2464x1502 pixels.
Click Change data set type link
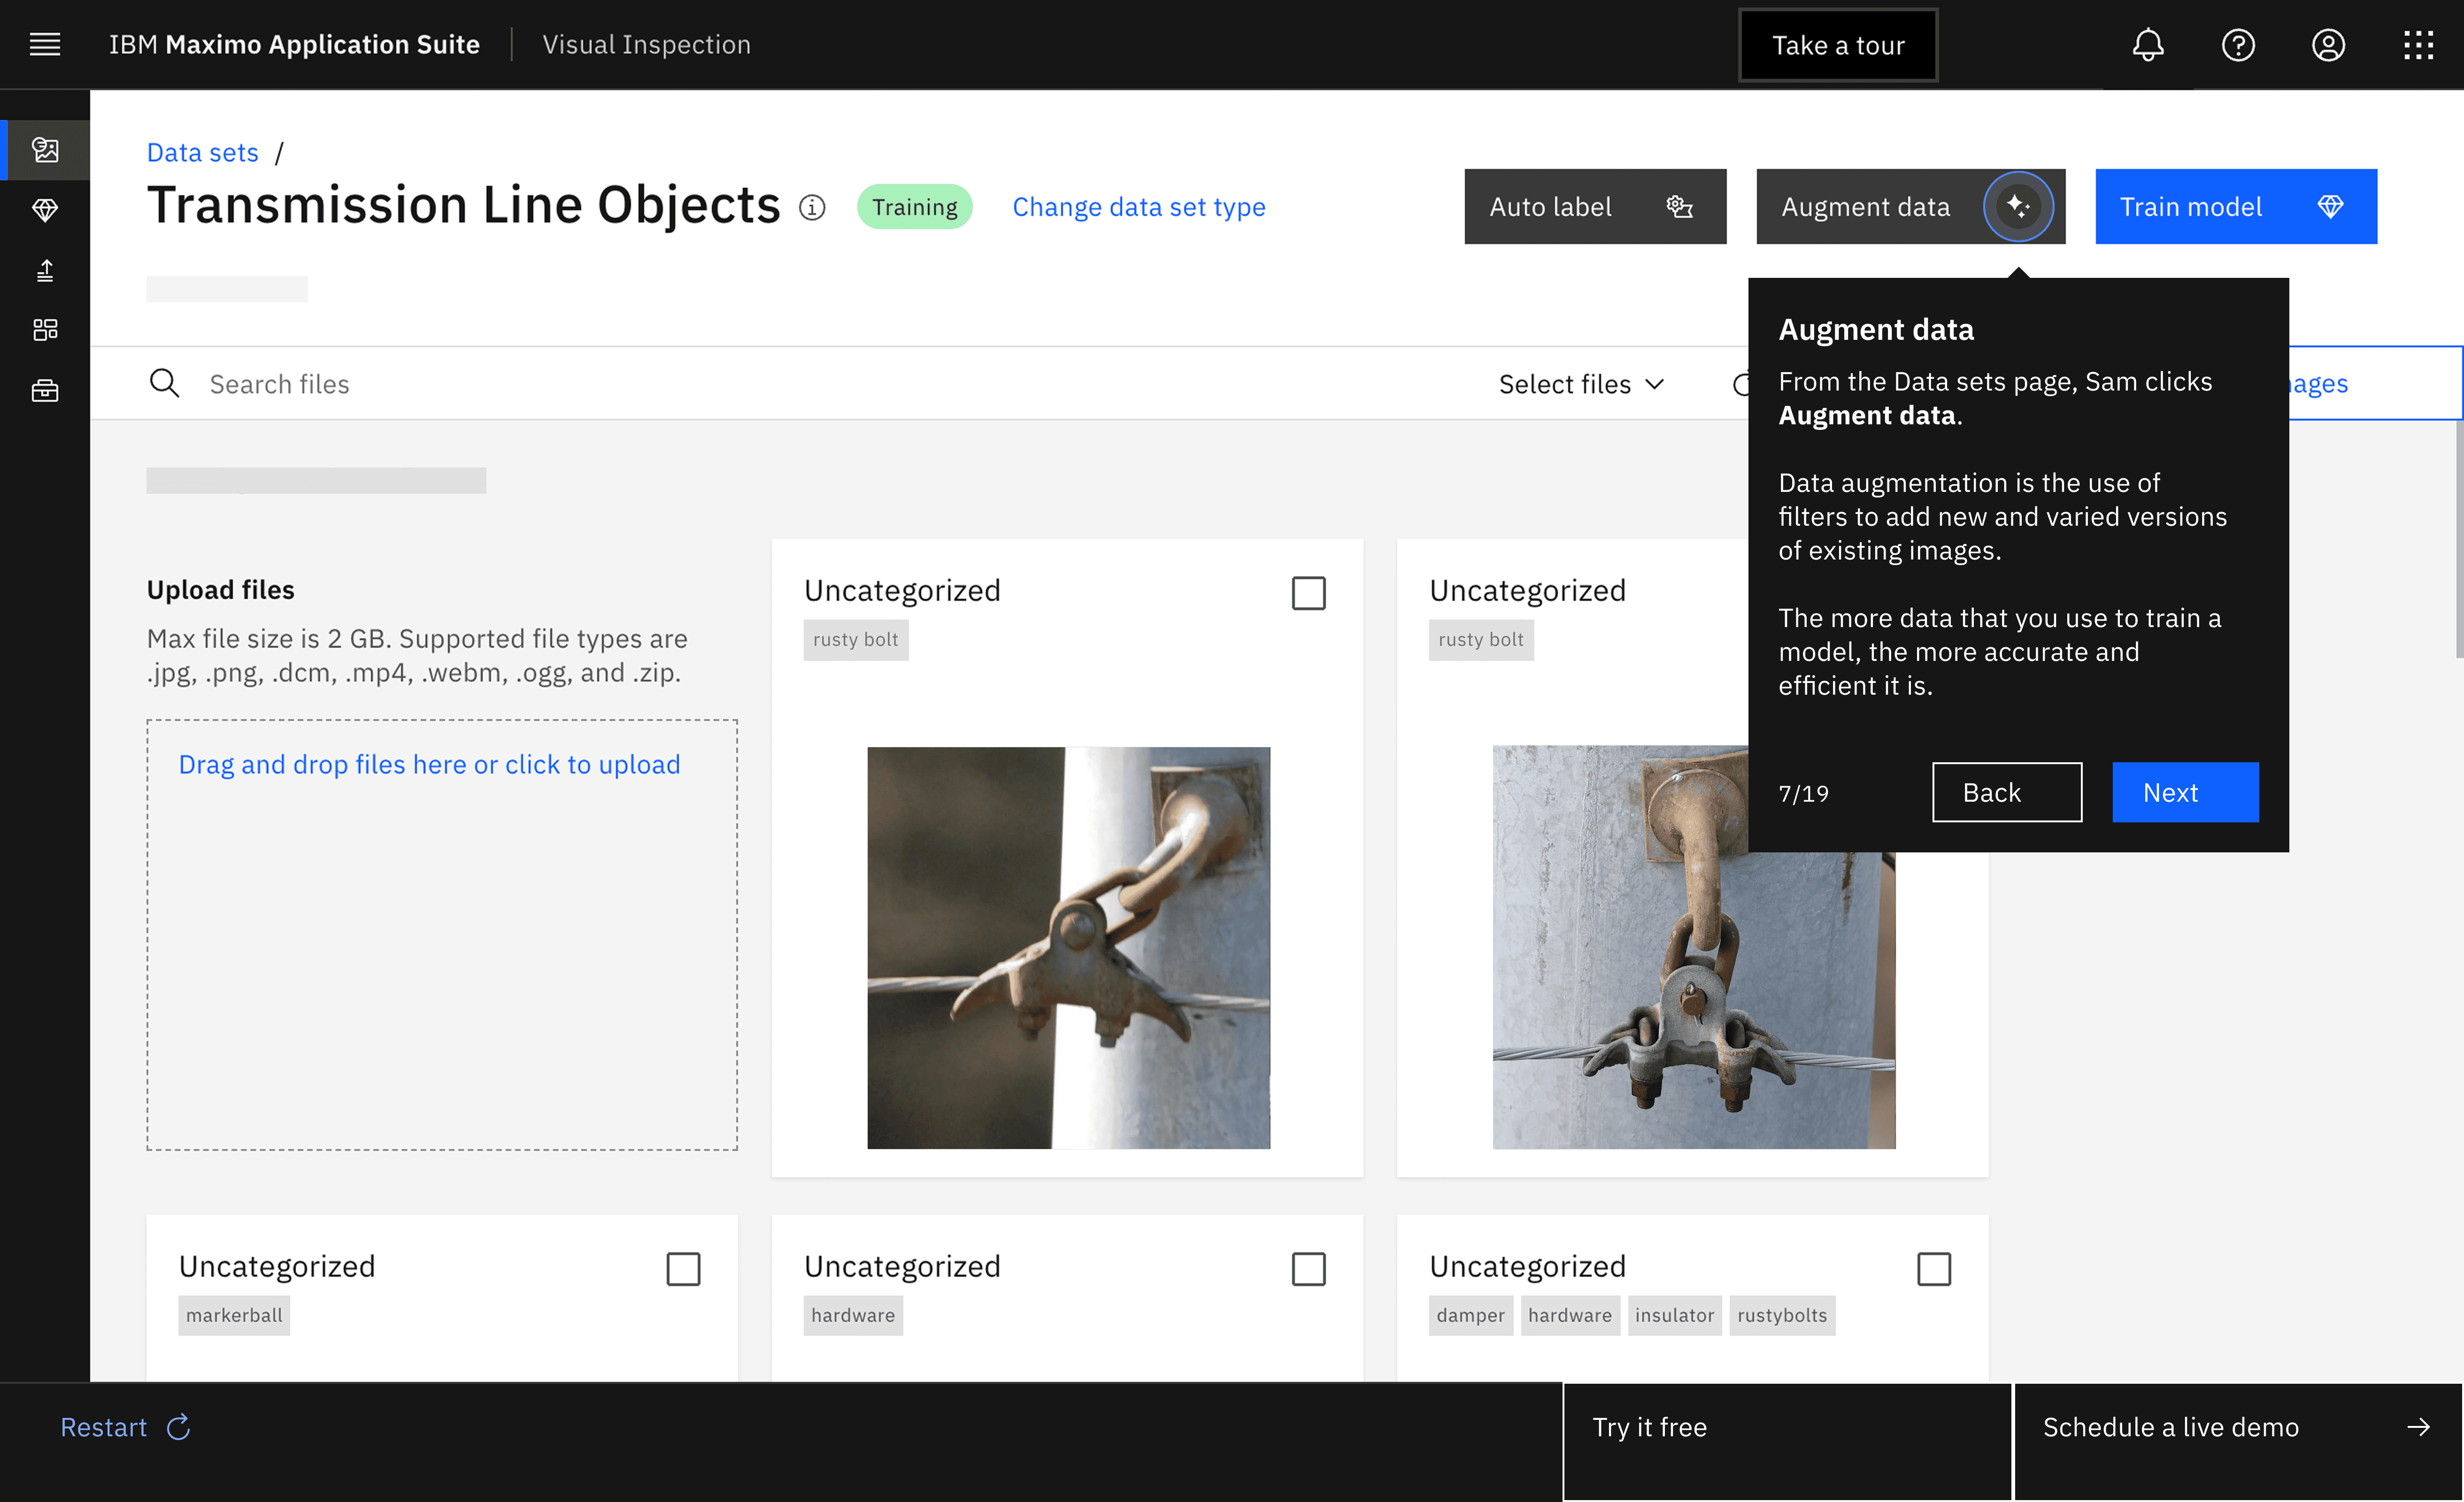pyautogui.click(x=1138, y=207)
